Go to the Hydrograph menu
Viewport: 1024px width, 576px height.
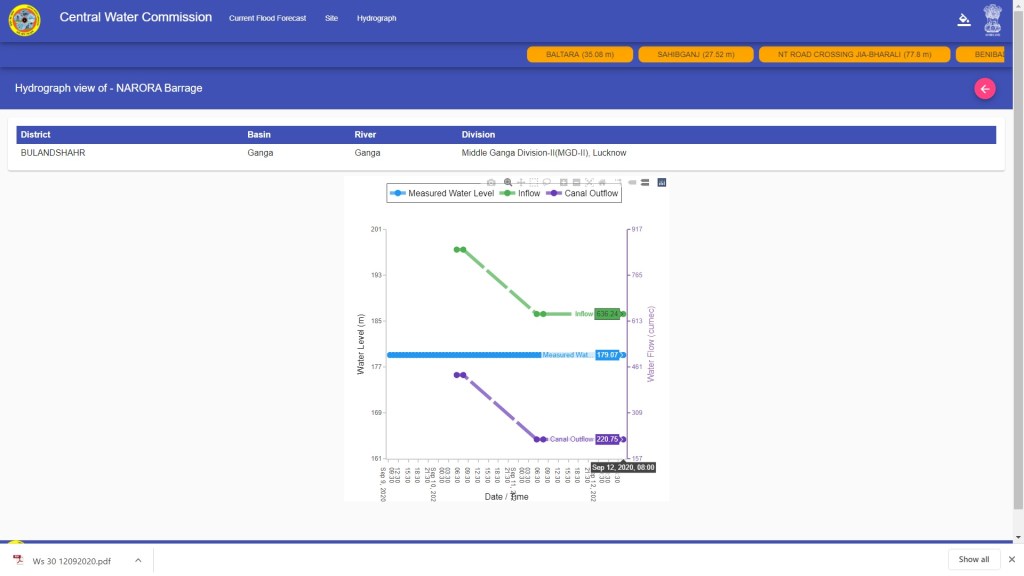[376, 19]
